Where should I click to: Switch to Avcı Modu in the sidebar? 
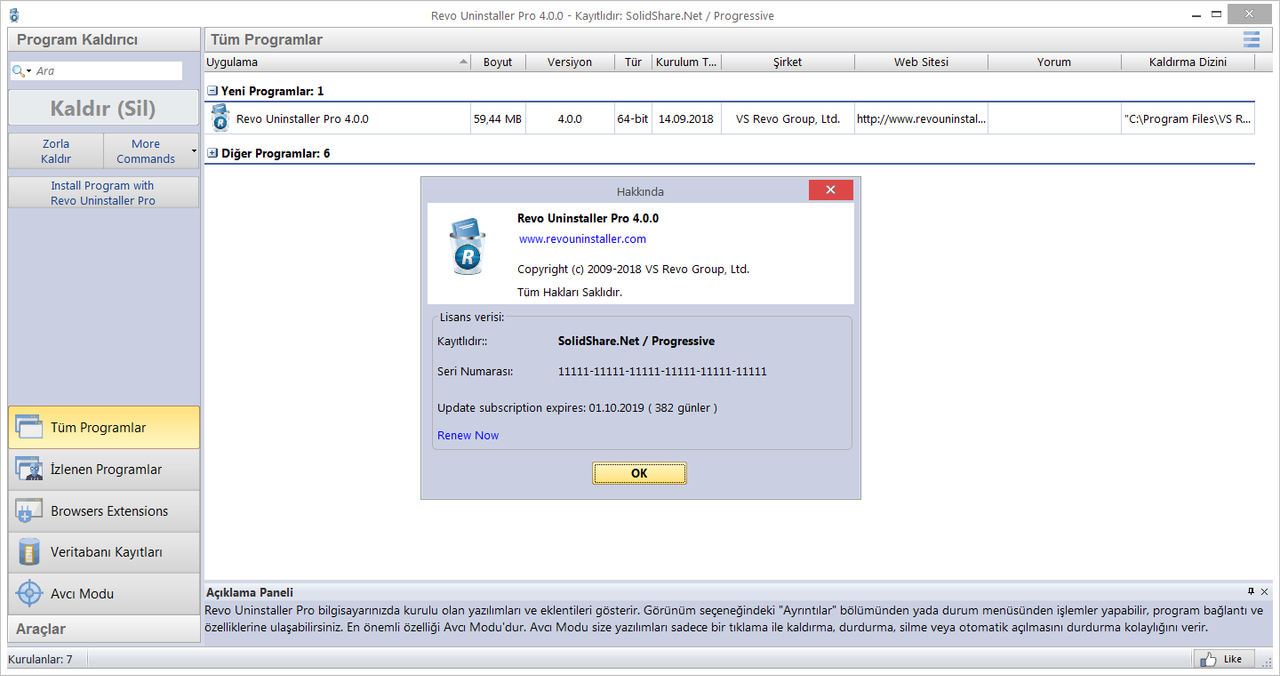(x=103, y=593)
